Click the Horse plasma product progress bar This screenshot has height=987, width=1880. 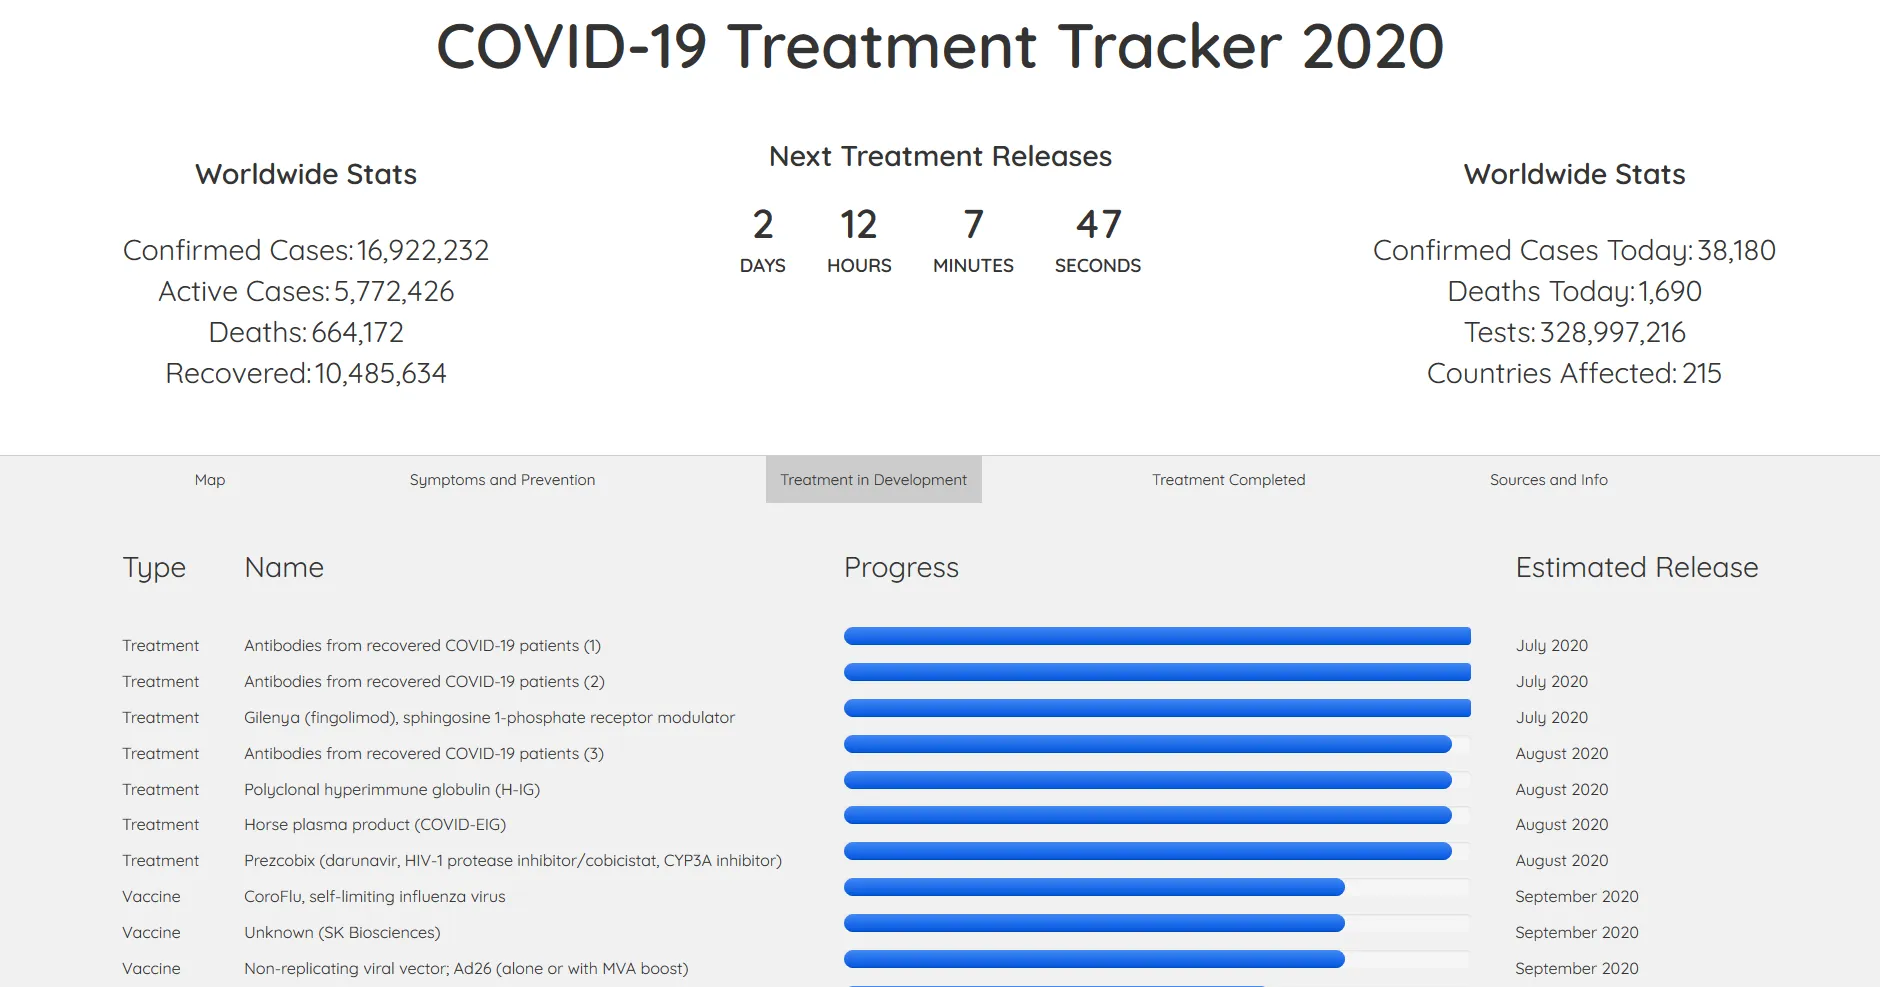1148,816
